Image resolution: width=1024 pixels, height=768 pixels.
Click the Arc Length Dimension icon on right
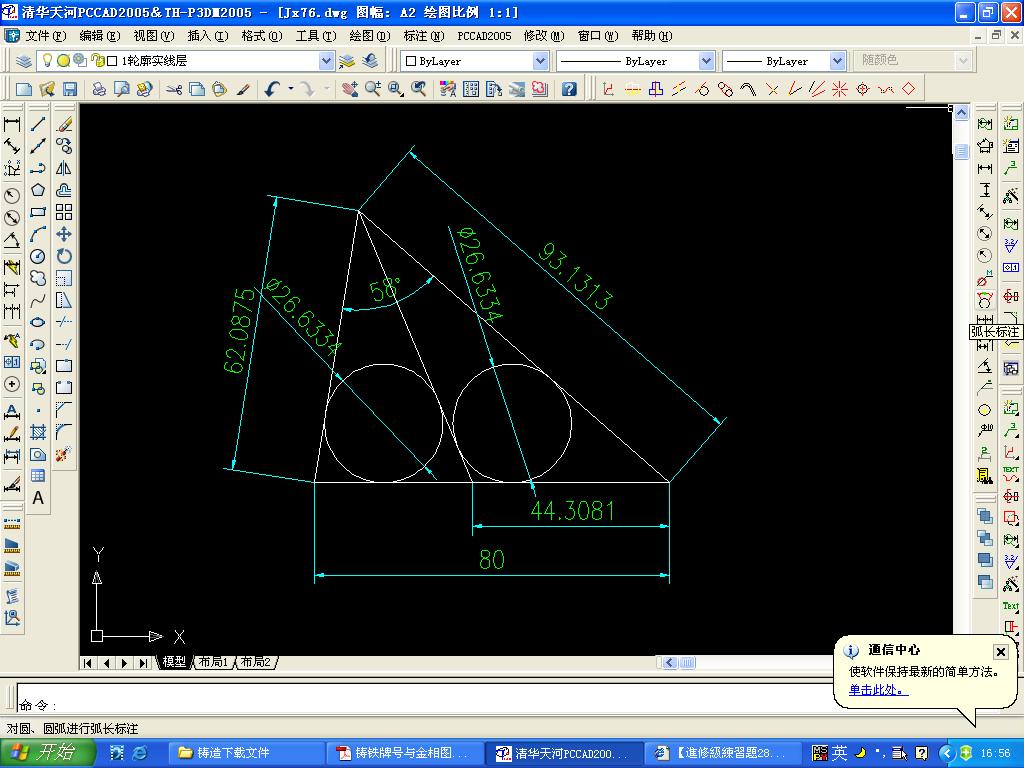tap(985, 300)
